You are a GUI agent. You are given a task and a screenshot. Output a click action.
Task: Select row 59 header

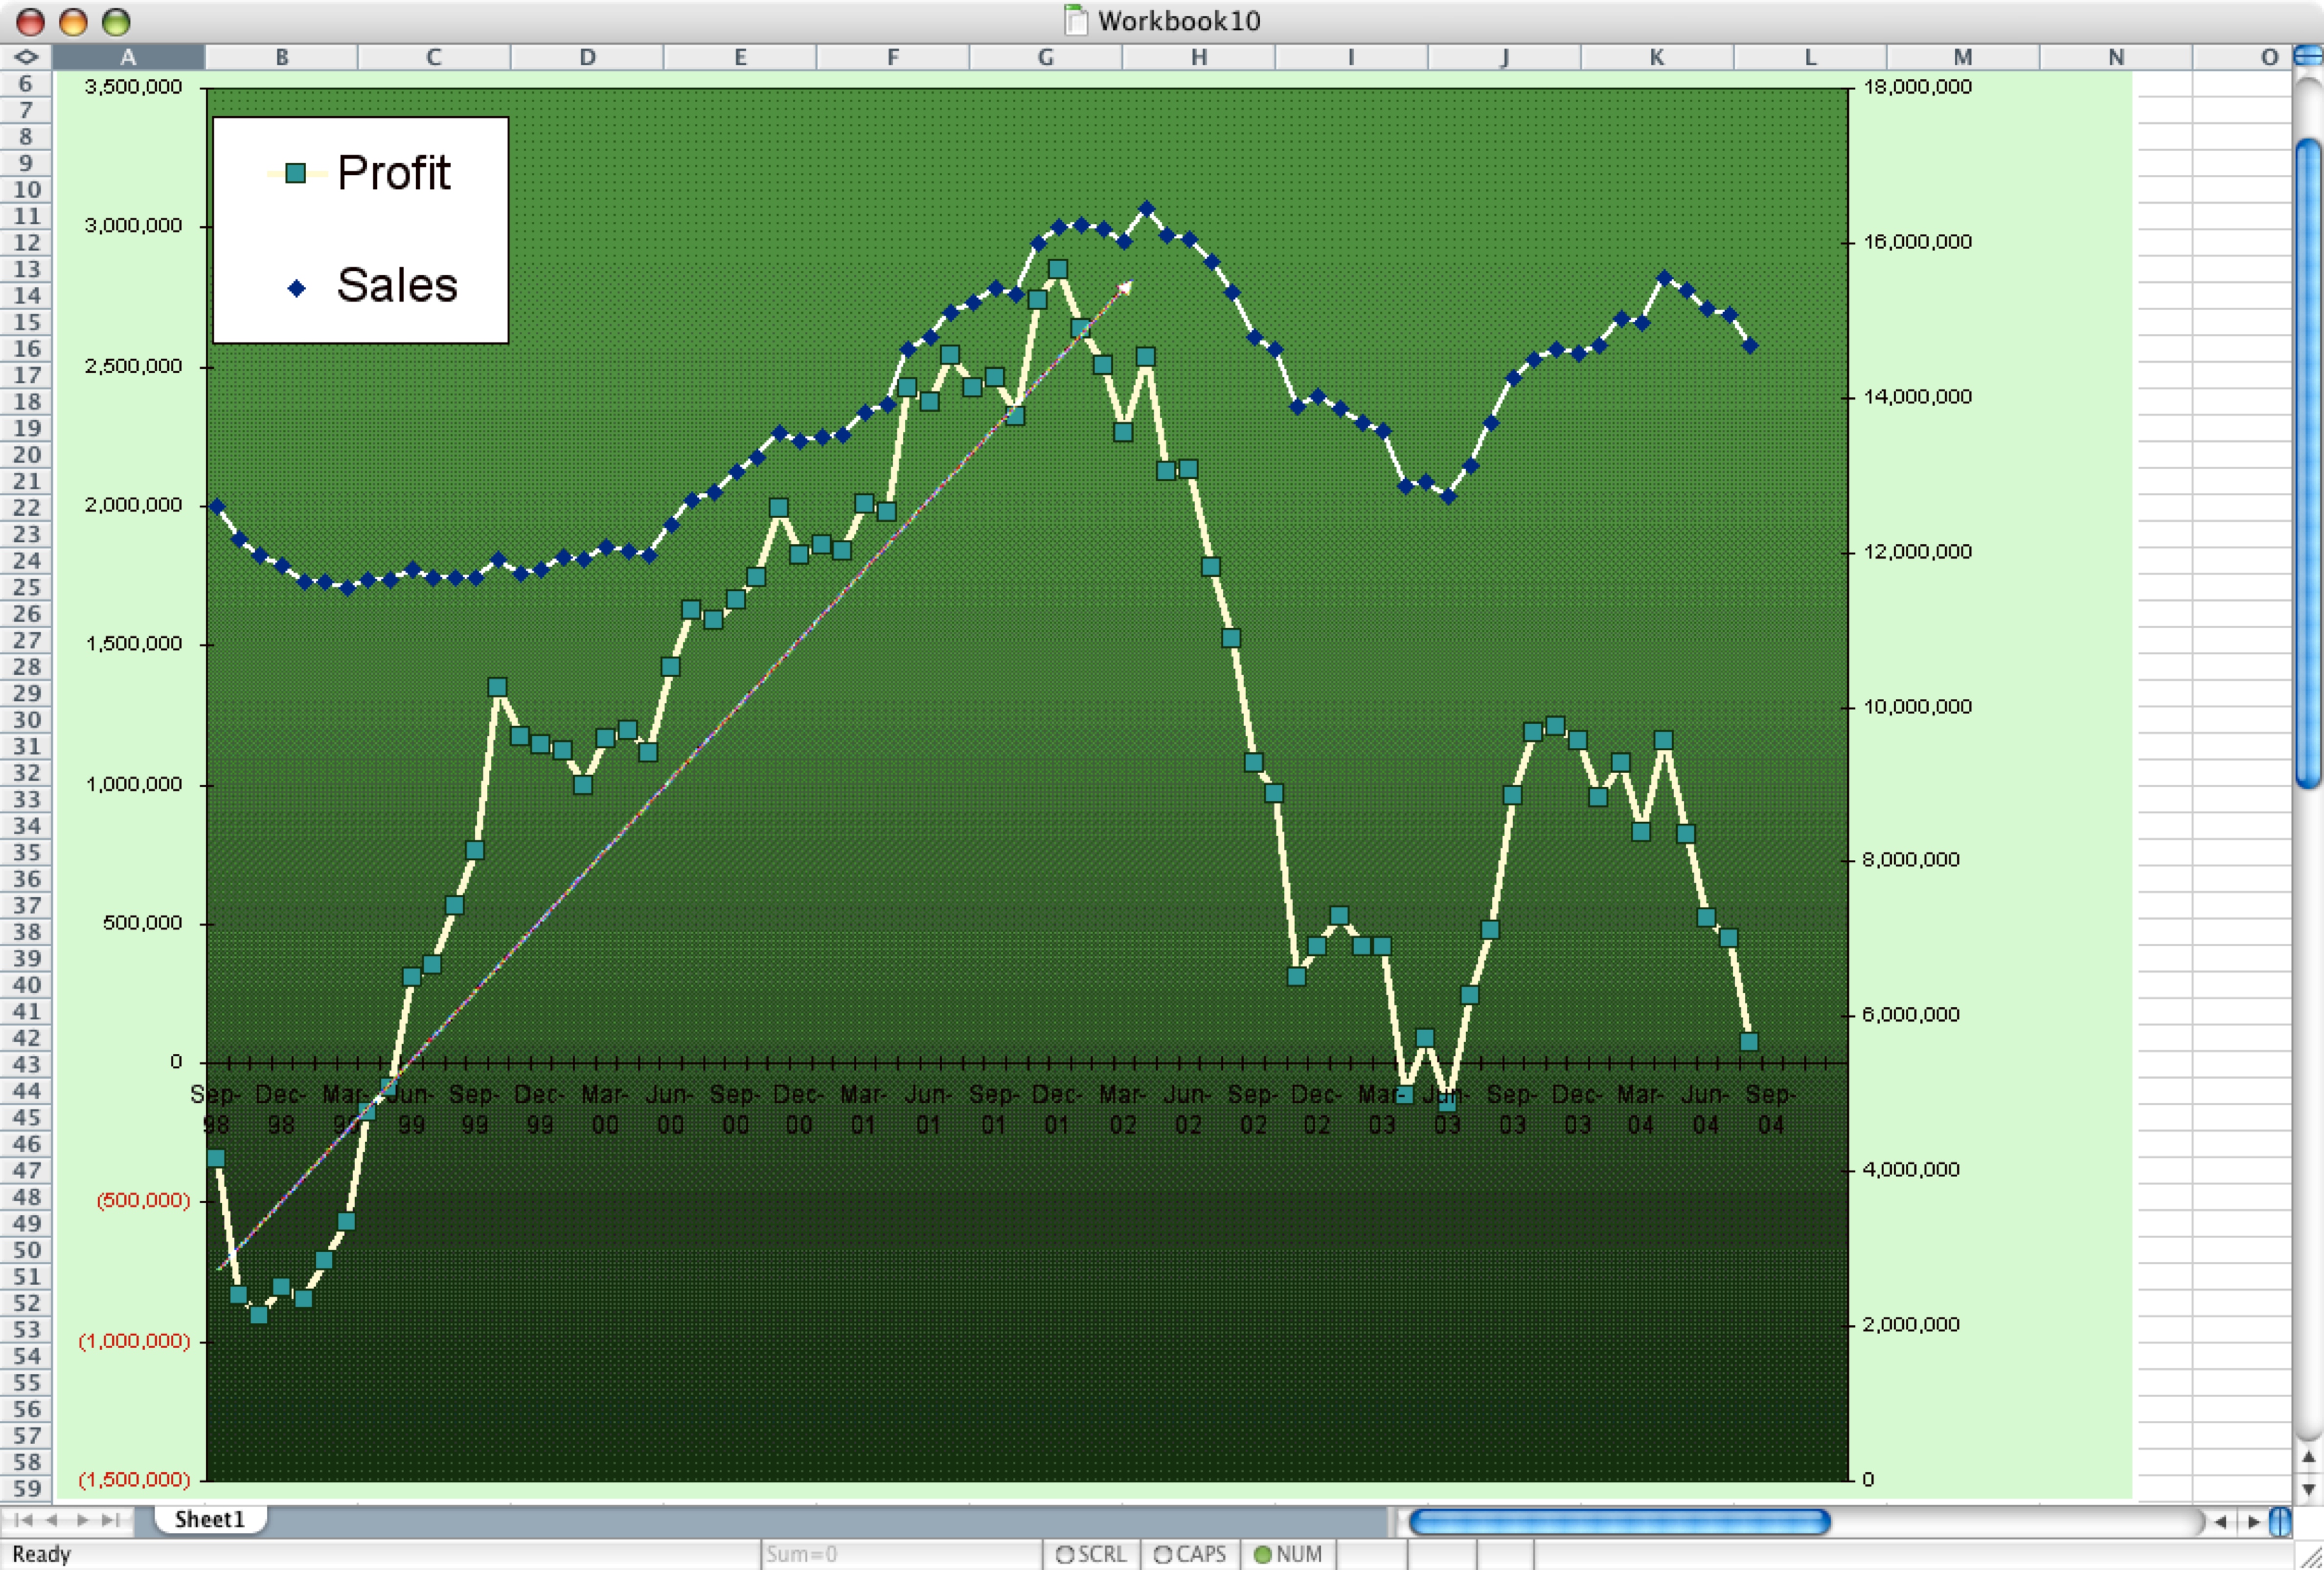pyautogui.click(x=26, y=1488)
